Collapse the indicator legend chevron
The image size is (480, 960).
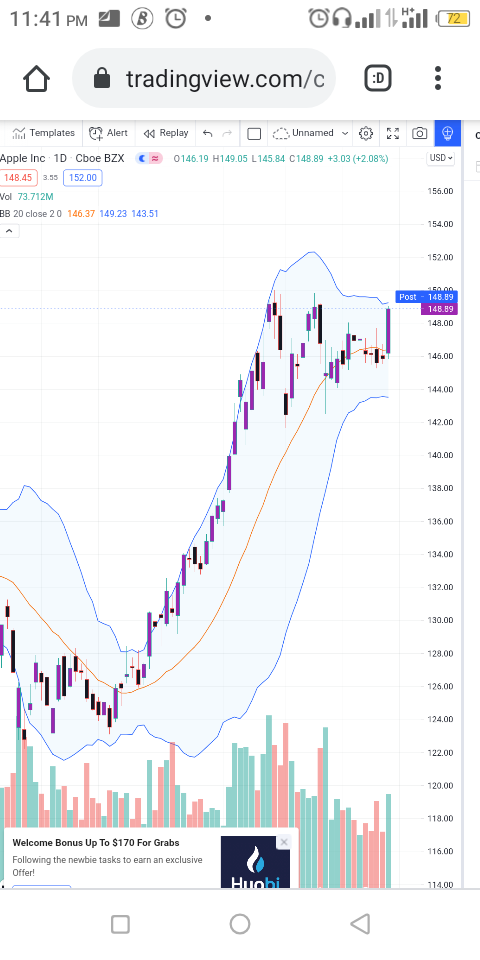(9, 231)
